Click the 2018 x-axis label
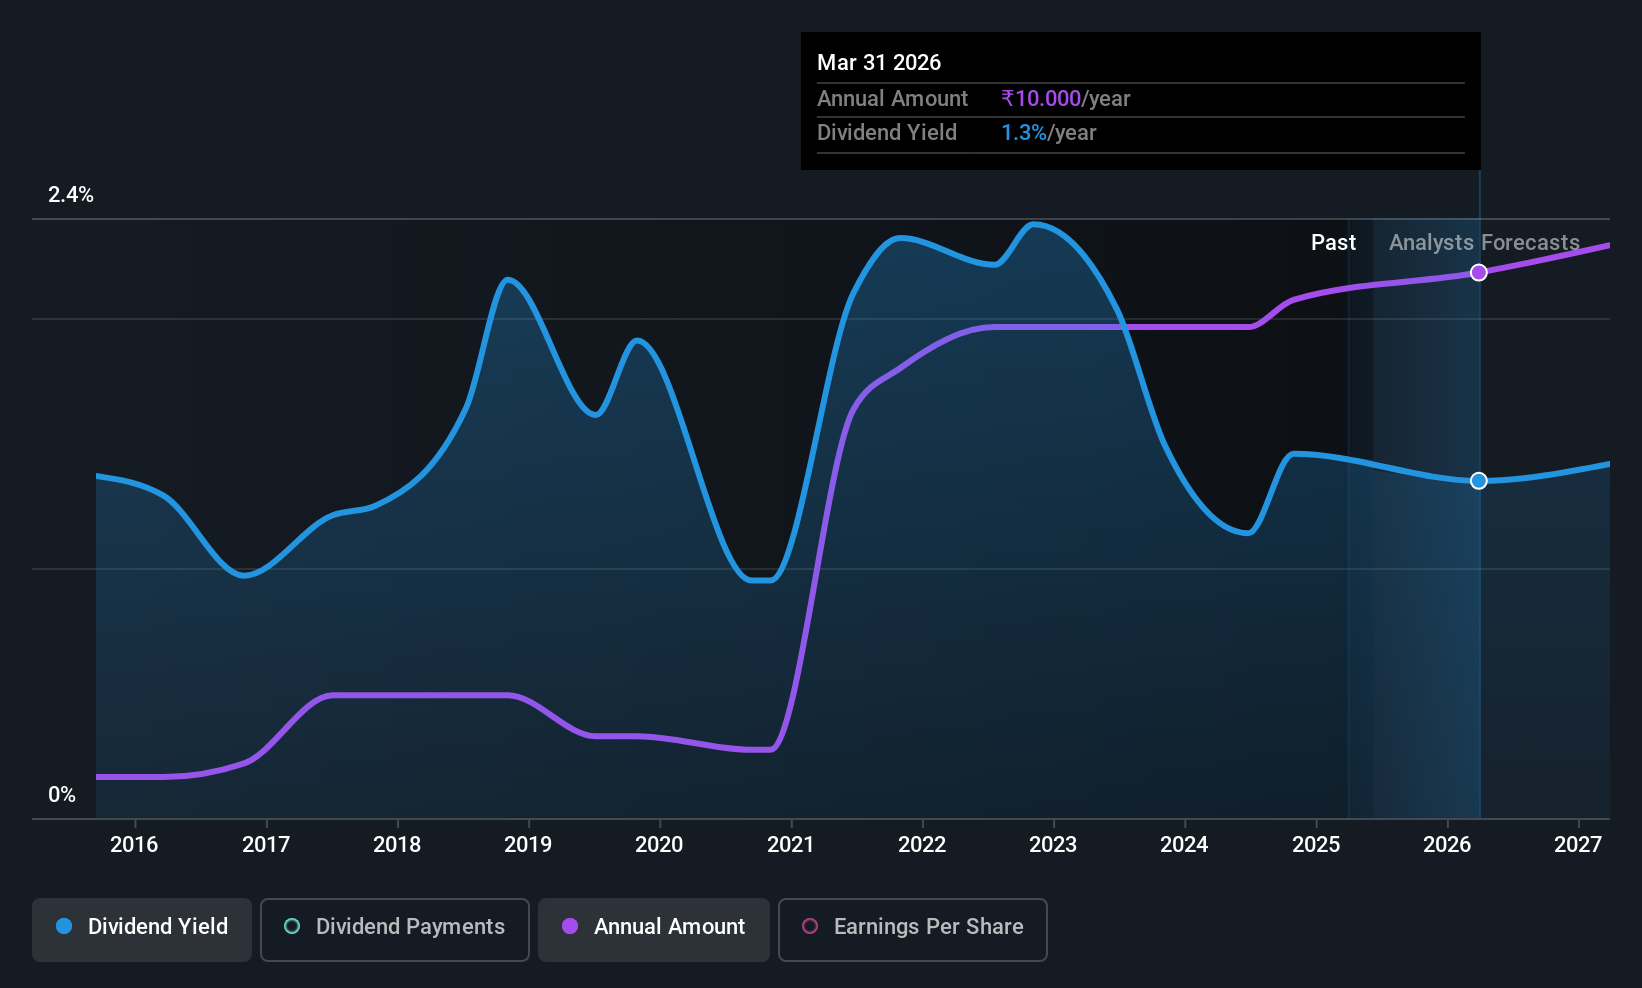Screen dimensions: 1642x988 [x=397, y=845]
